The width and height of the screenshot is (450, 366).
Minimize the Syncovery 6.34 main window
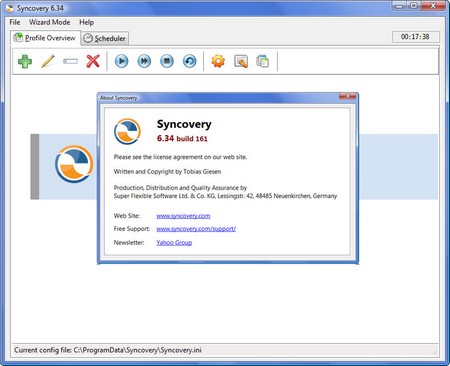coord(400,6)
